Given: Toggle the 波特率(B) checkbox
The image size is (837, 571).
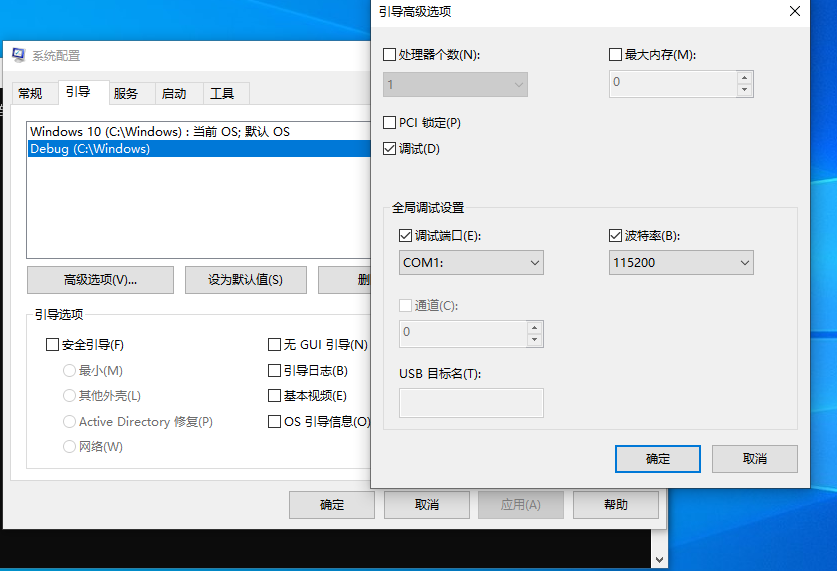Looking at the screenshot, I should 615,235.
